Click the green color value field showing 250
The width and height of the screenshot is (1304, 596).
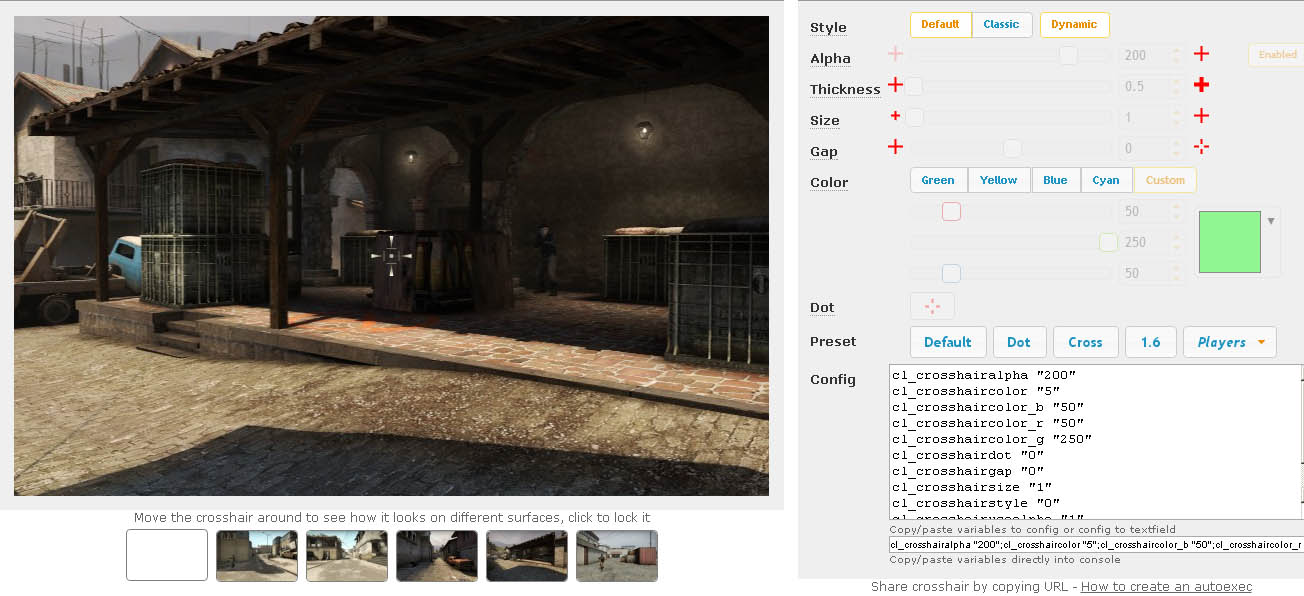1152,242
